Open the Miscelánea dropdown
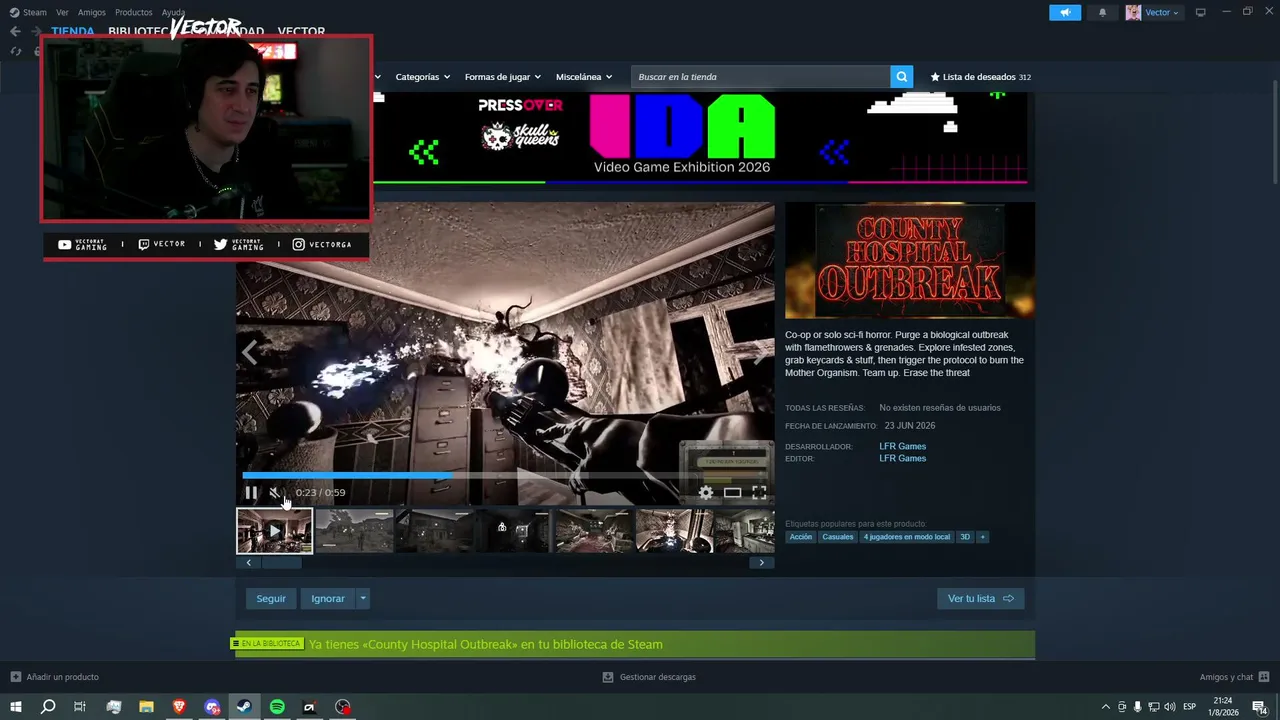1280x720 pixels. [x=584, y=77]
